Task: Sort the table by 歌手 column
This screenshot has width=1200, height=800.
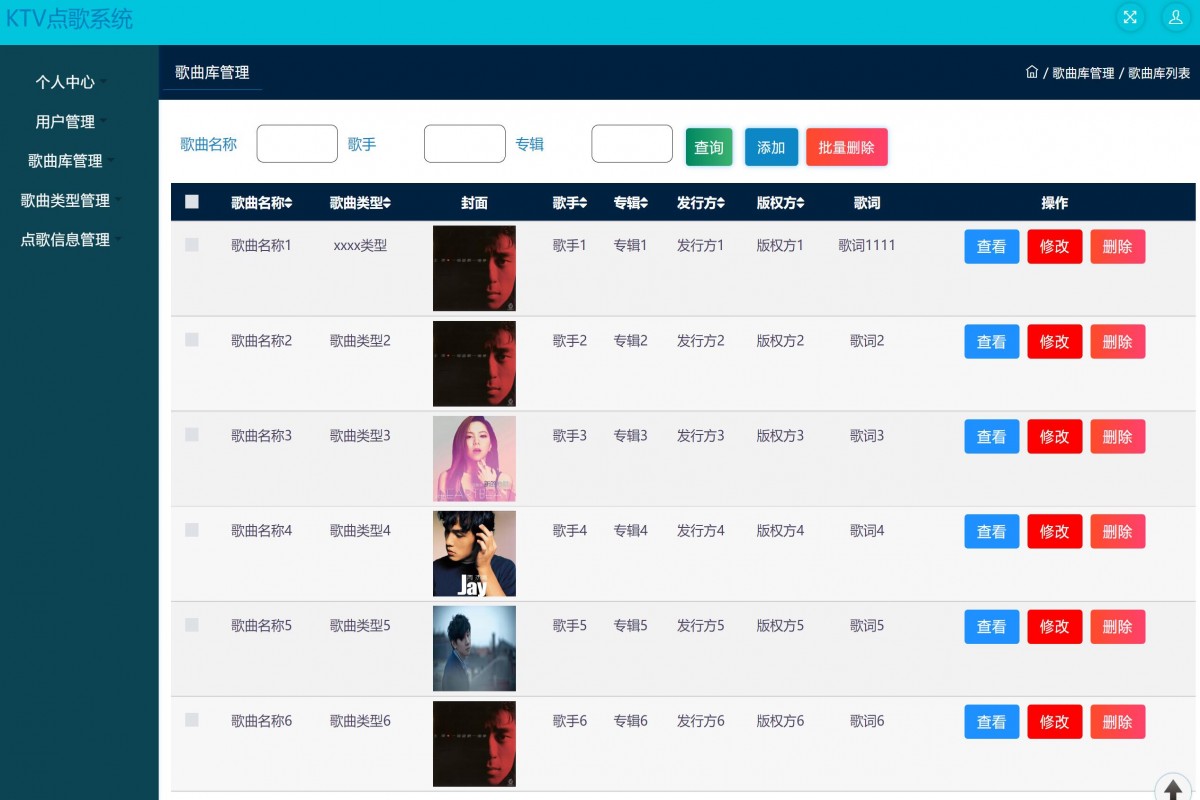Action: pos(569,202)
